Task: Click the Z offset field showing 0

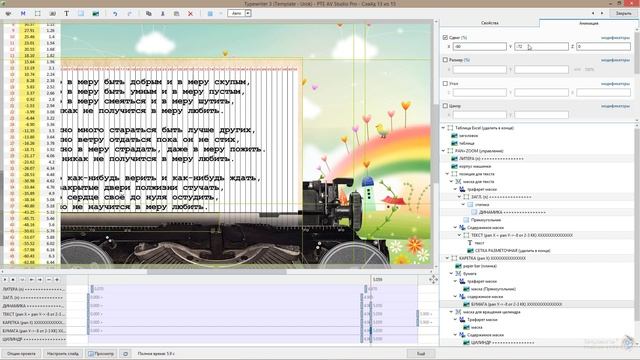Action: (x=603, y=47)
